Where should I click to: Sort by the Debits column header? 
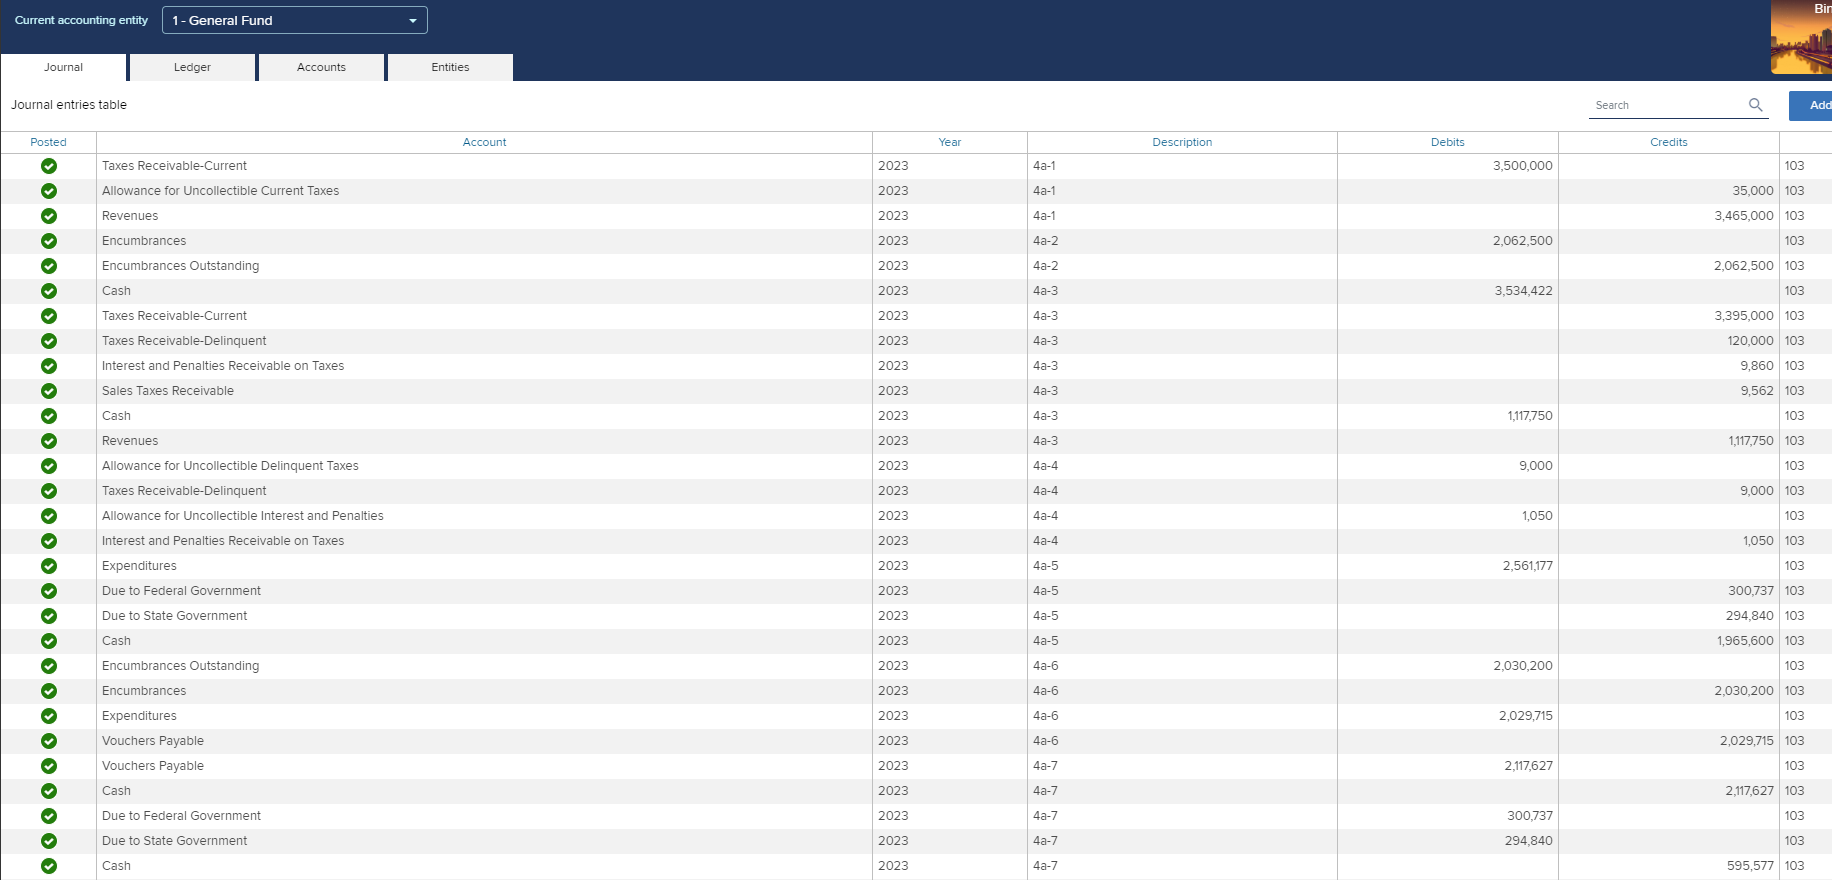point(1448,142)
